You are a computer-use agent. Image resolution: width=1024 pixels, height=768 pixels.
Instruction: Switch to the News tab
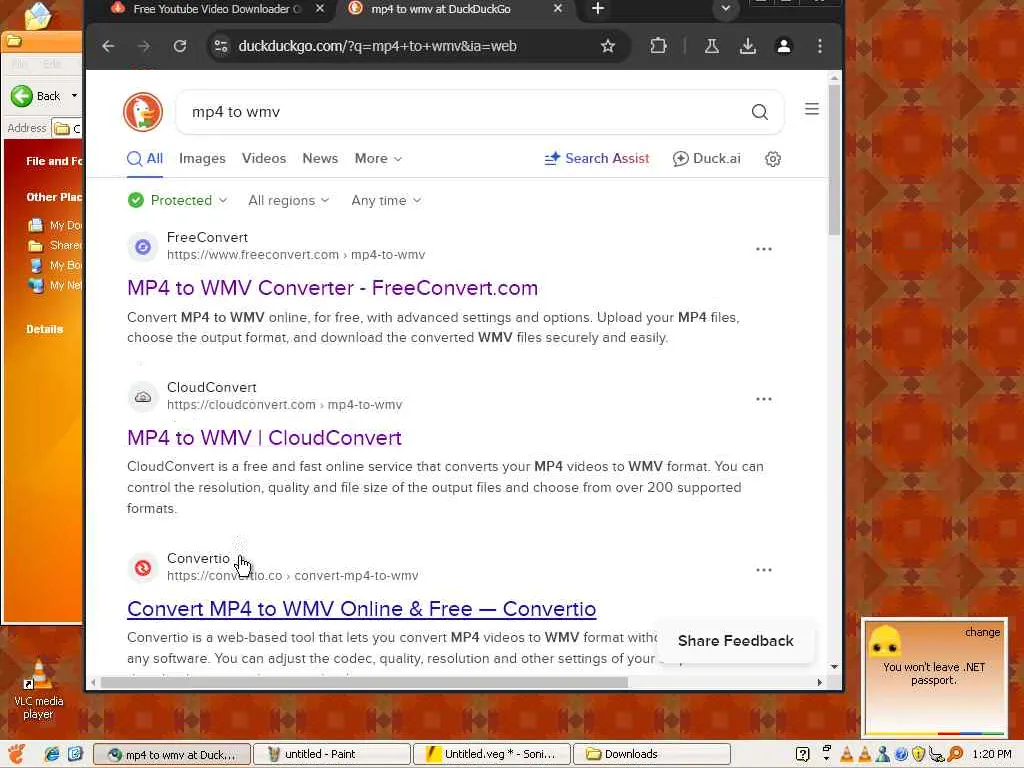click(320, 159)
